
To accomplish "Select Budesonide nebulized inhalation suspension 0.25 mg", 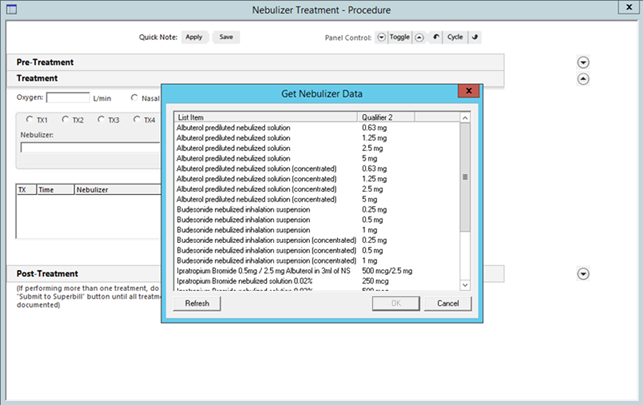I will pos(317,209).
